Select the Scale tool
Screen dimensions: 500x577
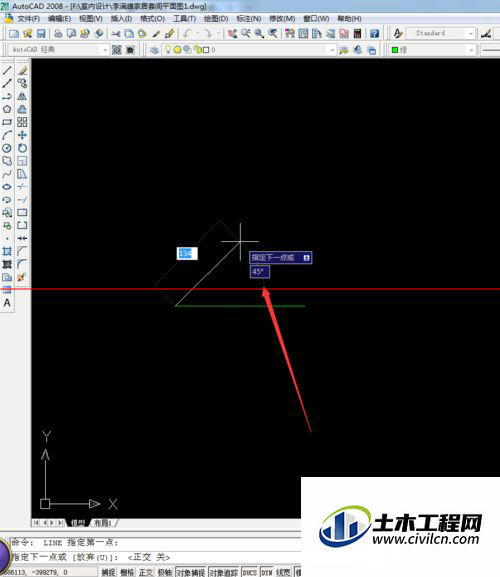[x=22, y=161]
